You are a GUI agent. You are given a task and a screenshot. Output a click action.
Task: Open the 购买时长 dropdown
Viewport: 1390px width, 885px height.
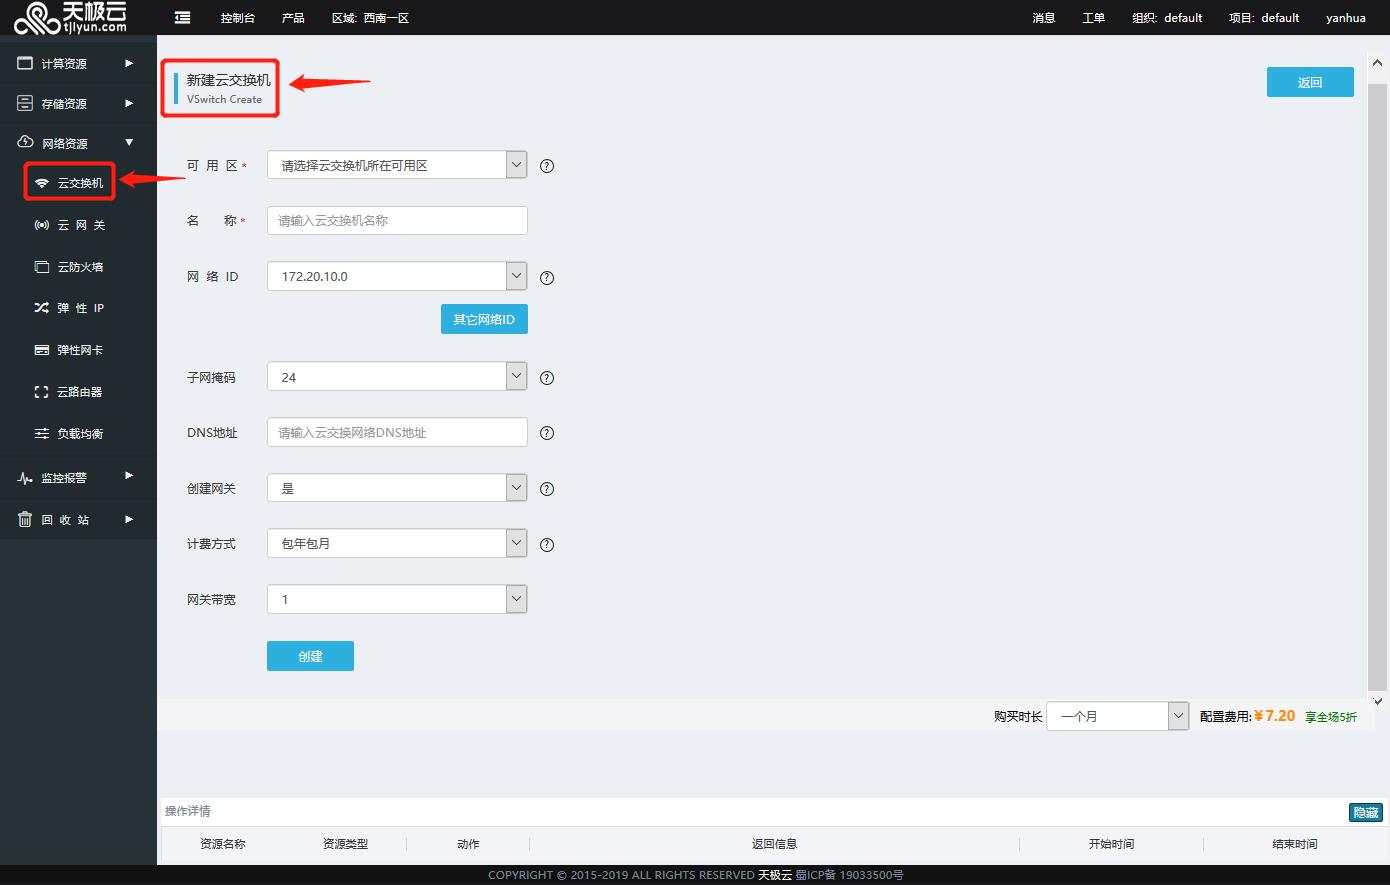1116,716
